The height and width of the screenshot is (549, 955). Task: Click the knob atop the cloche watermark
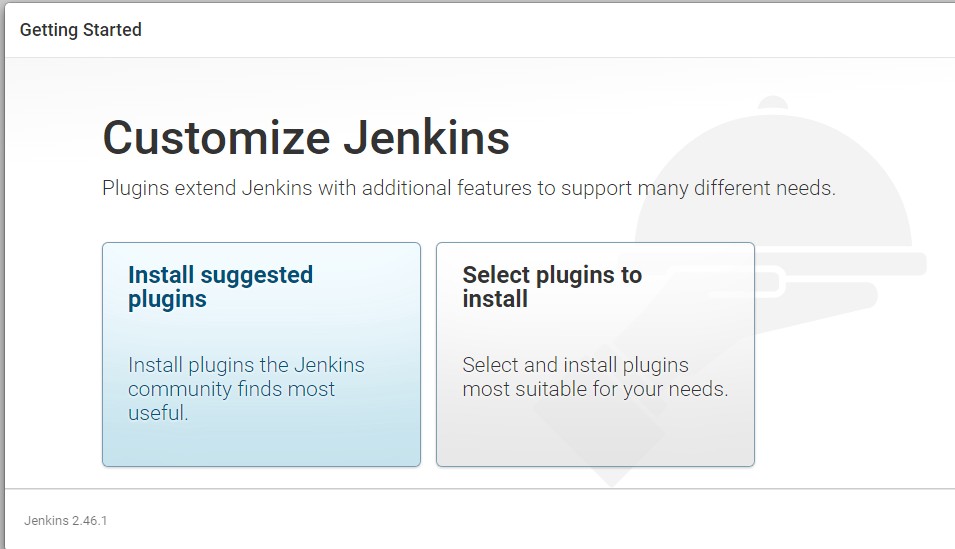[773, 102]
